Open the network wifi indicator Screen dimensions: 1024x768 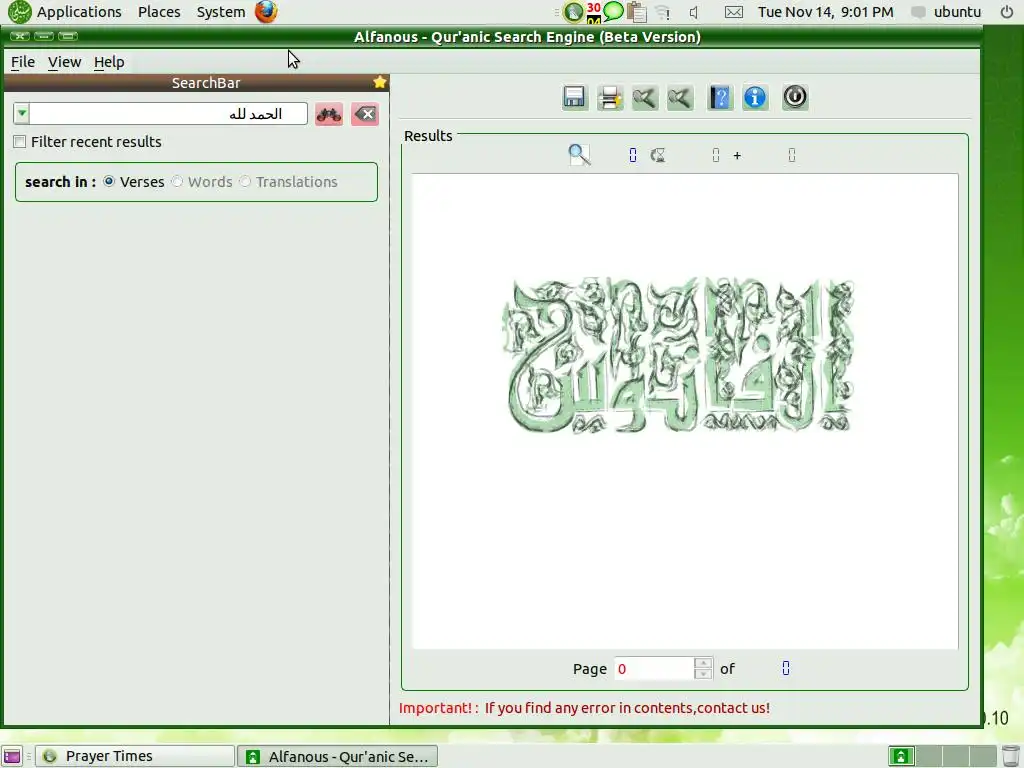click(663, 12)
